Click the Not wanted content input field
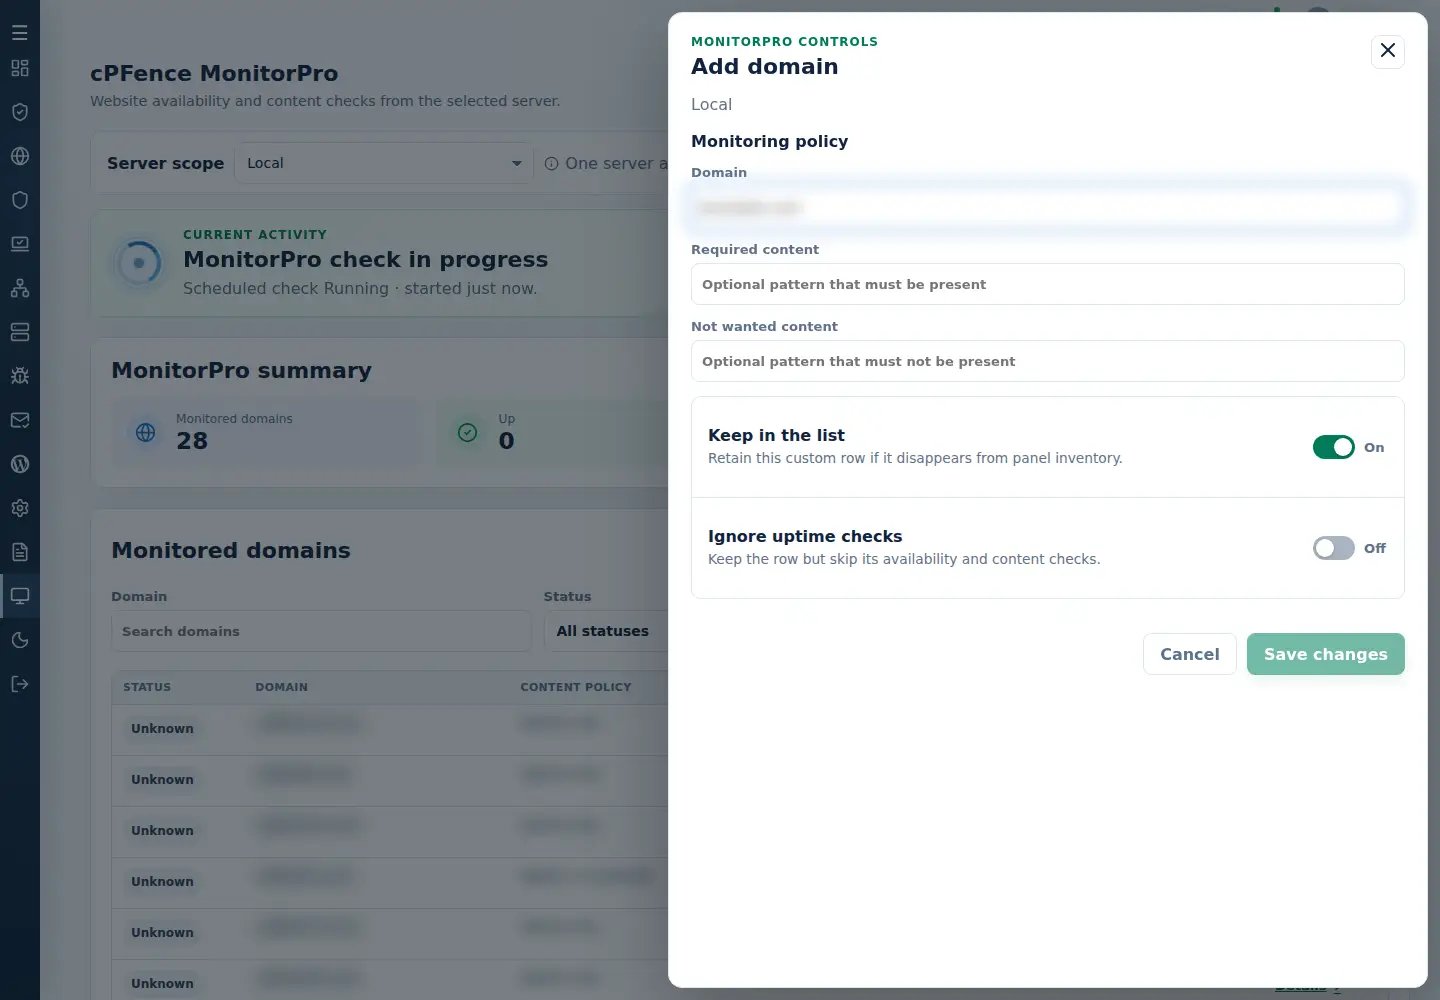The width and height of the screenshot is (1440, 1000). click(x=1048, y=361)
